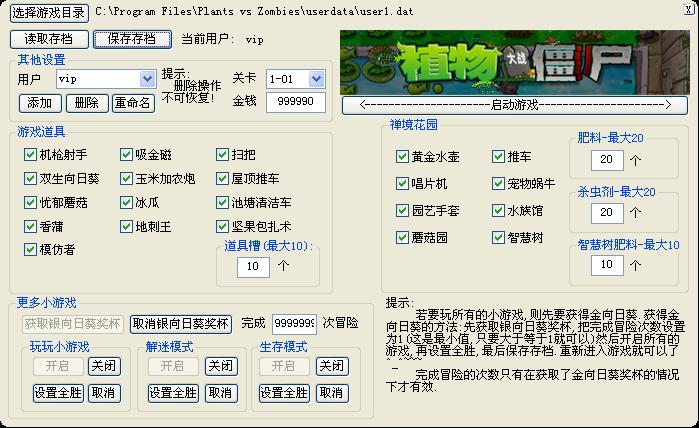Screen dimensions: 699x428
Task: Toggle the 冰瓜 checkbox
Action: [x=126, y=203]
